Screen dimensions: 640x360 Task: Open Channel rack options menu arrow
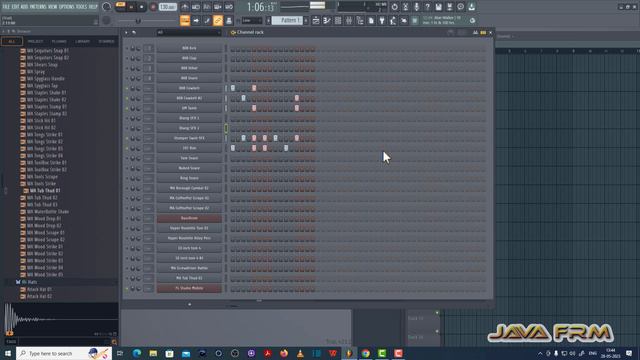tap(127, 33)
